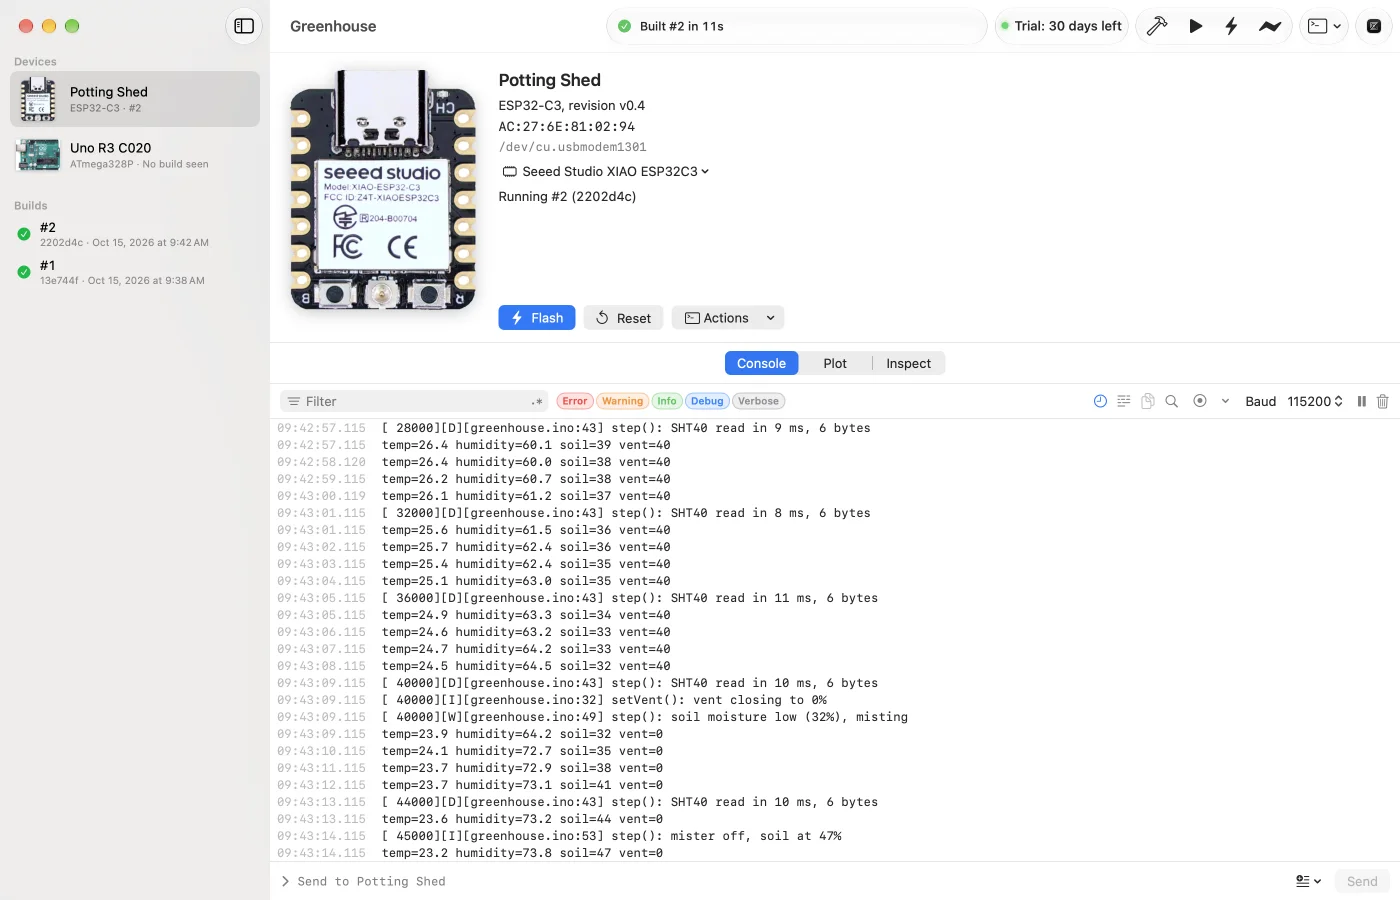The image size is (1400, 900).
Task: Select build #1 13e744f in sidebar
Action: pyautogui.click(x=135, y=272)
